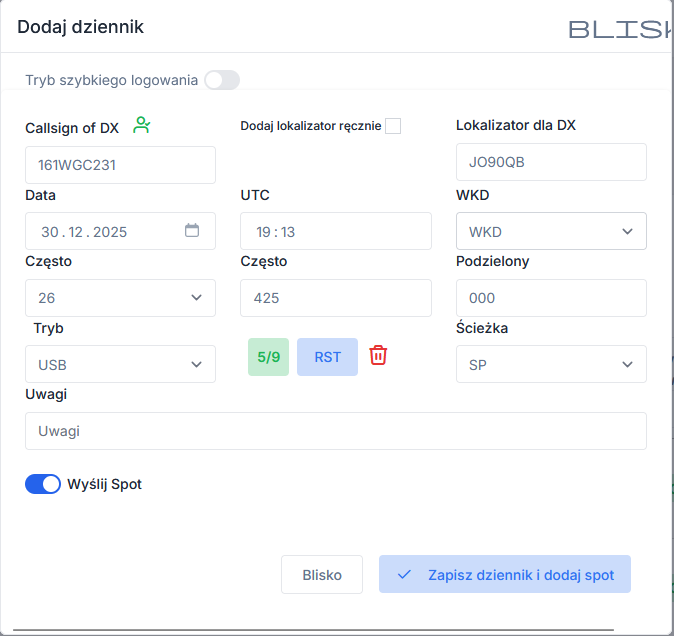Open the Tryb dropdown set to USB

point(120,364)
